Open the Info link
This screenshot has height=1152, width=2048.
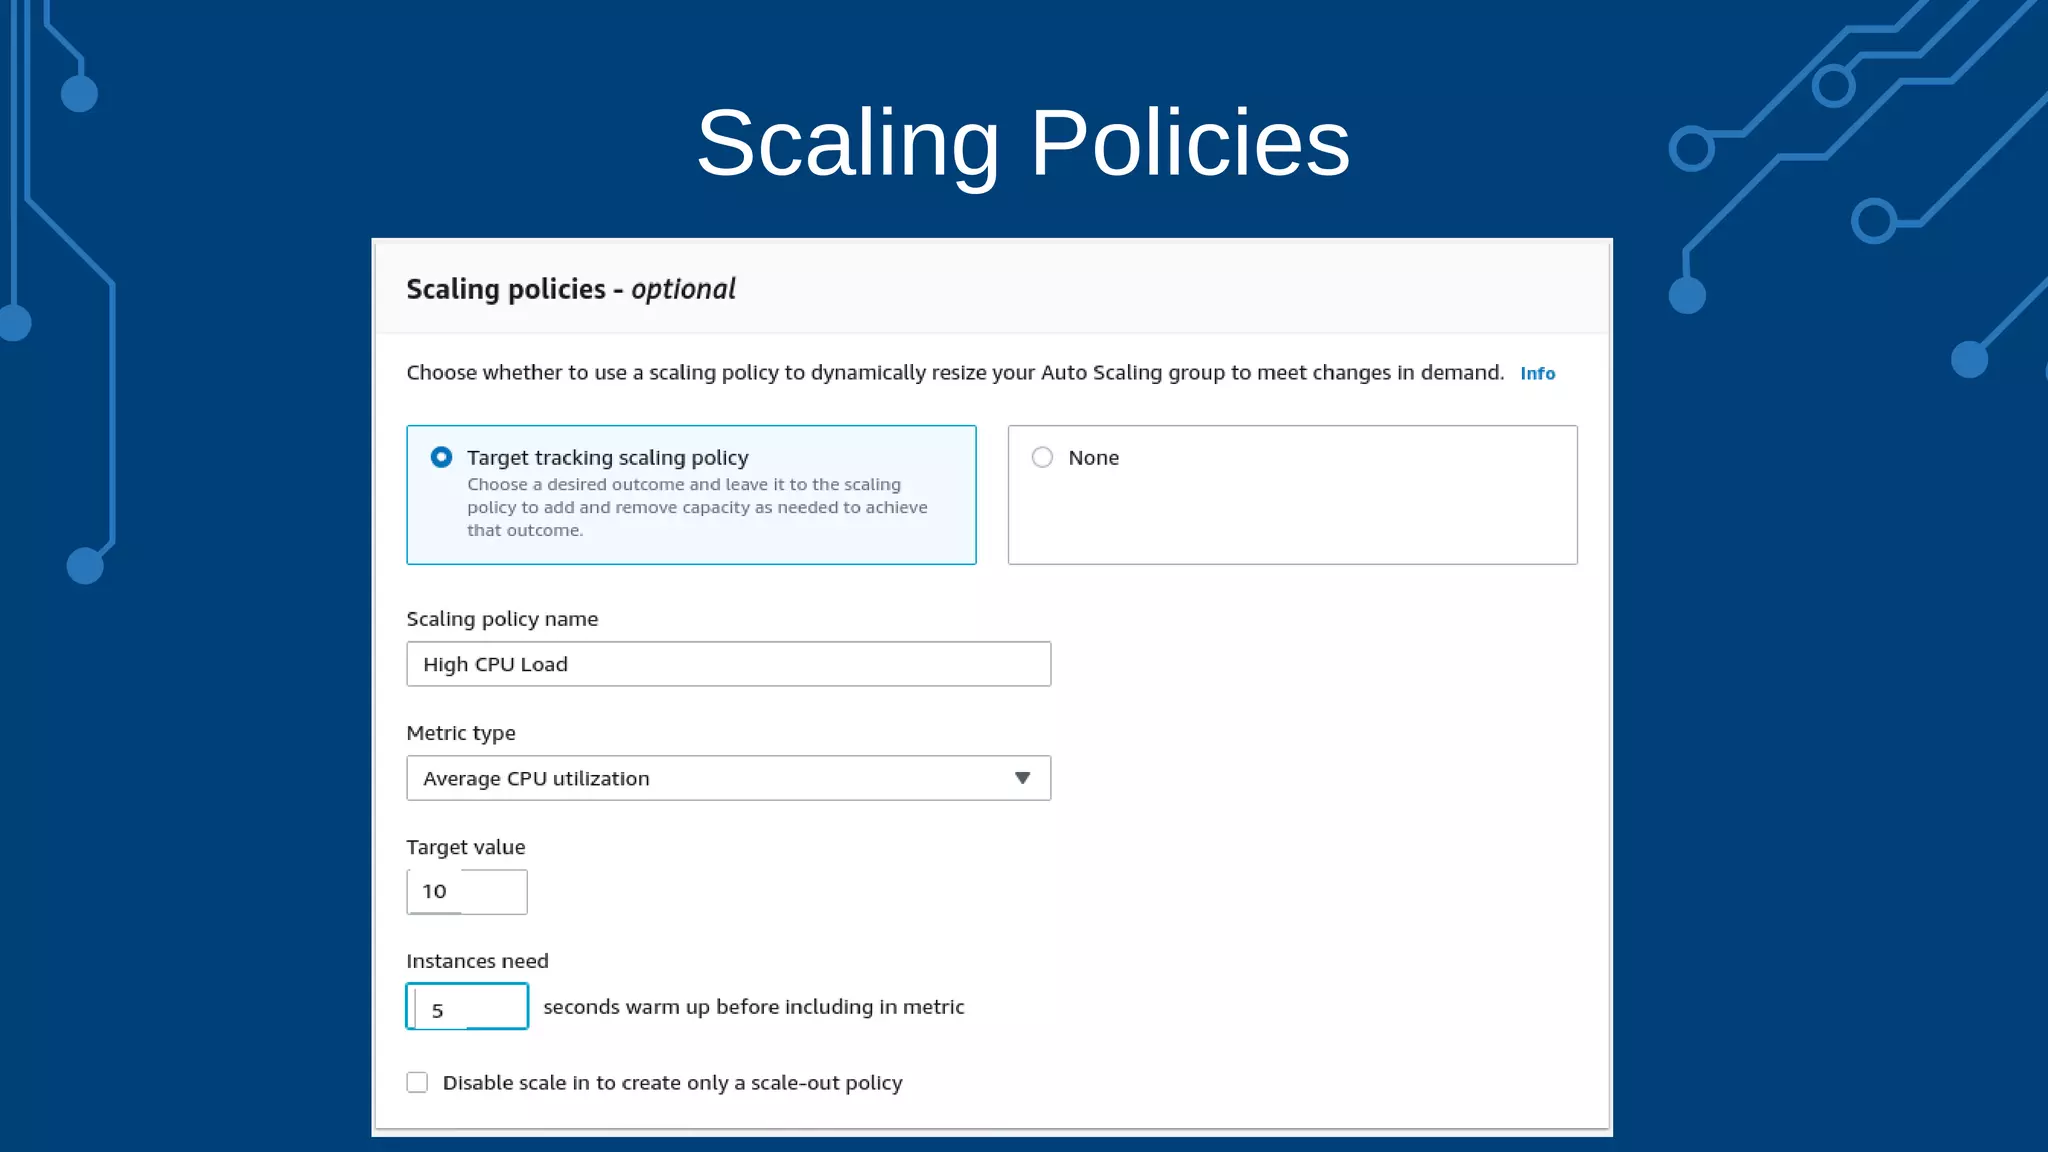click(1537, 373)
